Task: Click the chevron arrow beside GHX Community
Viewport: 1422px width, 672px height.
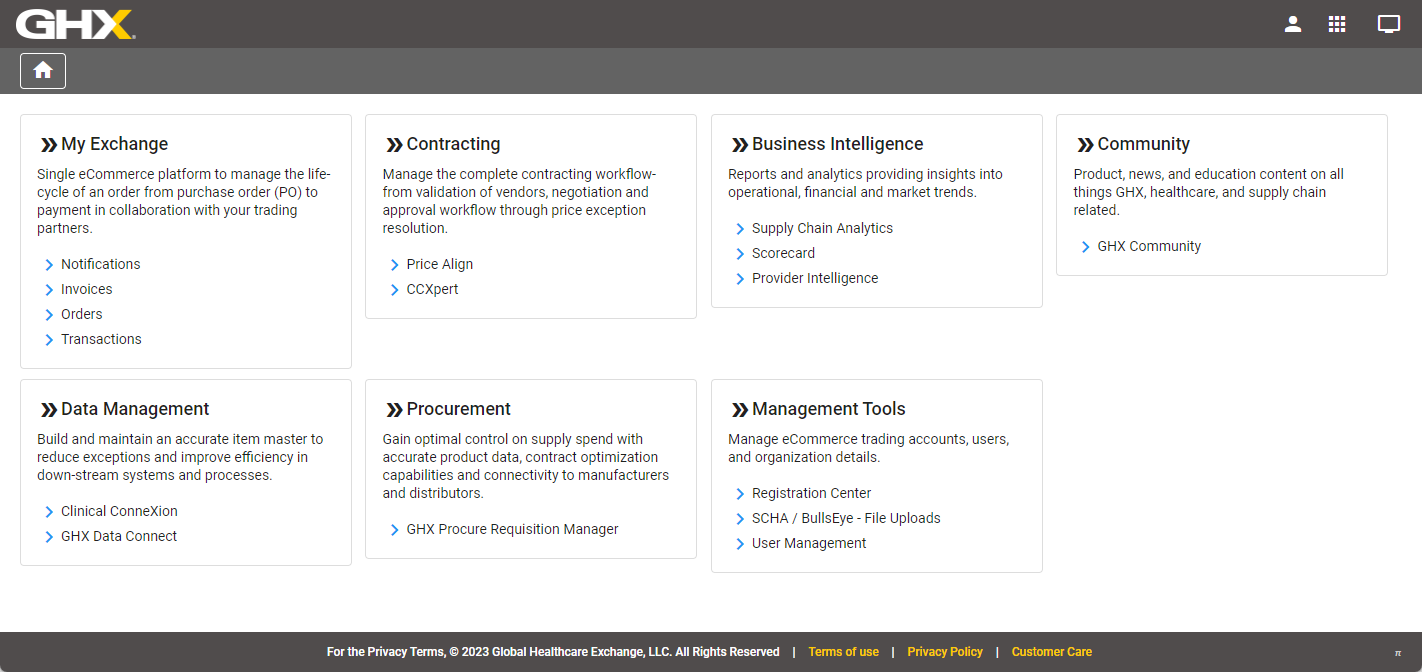Action: pos(1086,247)
